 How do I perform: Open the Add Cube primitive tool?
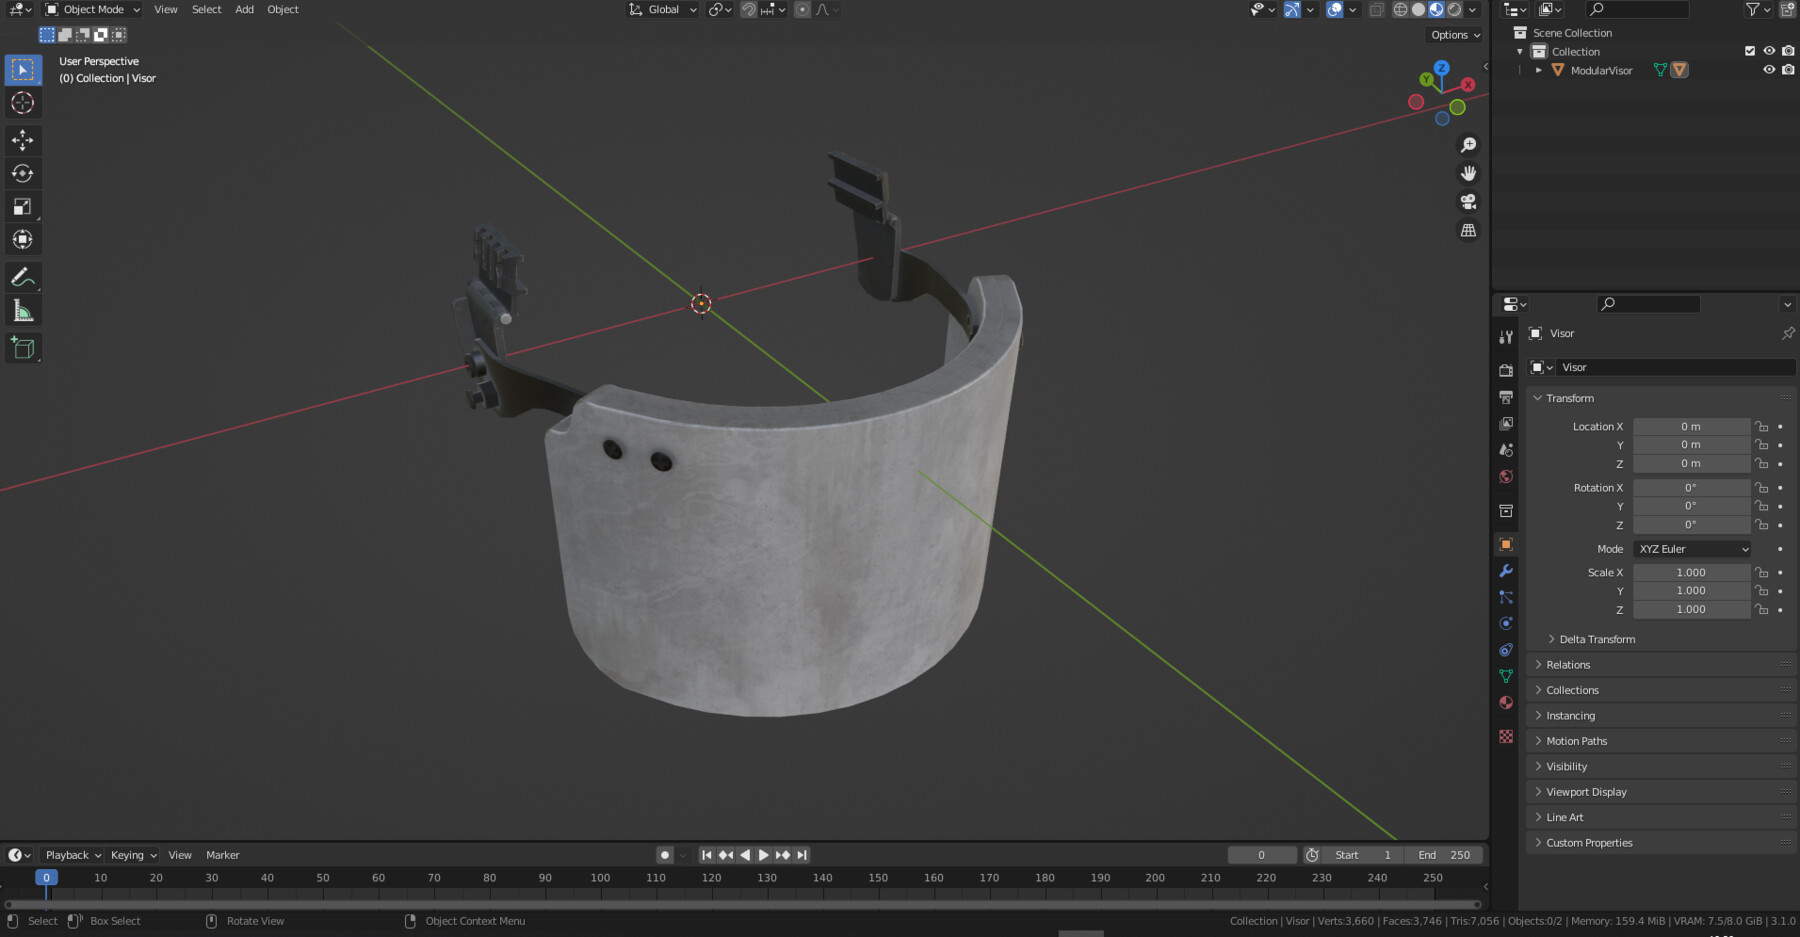click(22, 347)
